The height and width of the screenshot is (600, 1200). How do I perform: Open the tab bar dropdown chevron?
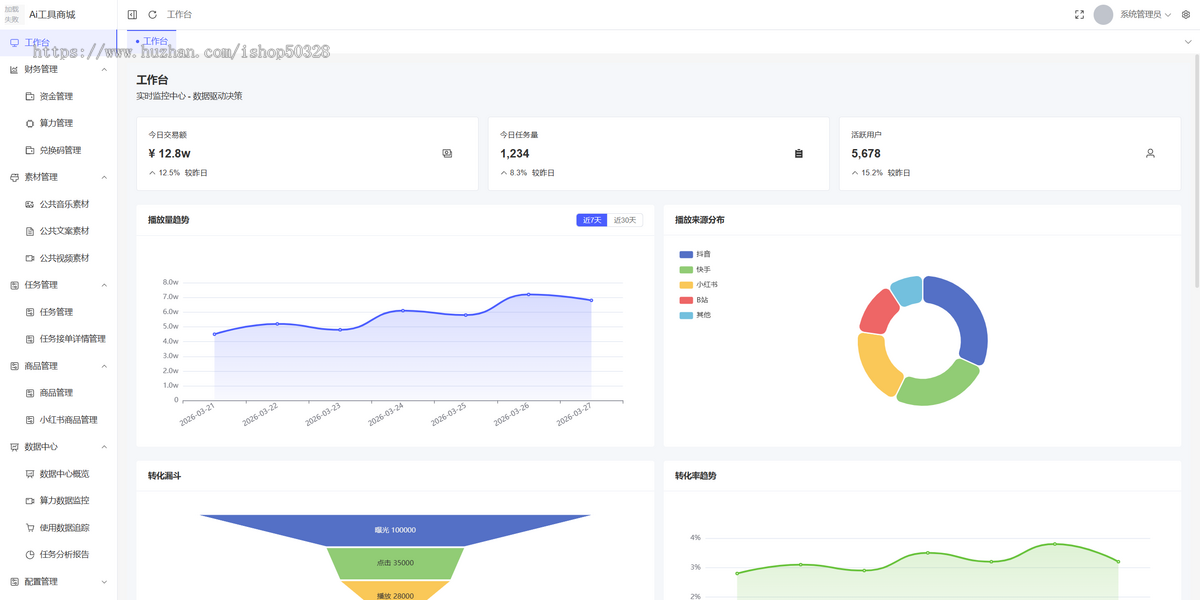pyautogui.click(x=1188, y=42)
